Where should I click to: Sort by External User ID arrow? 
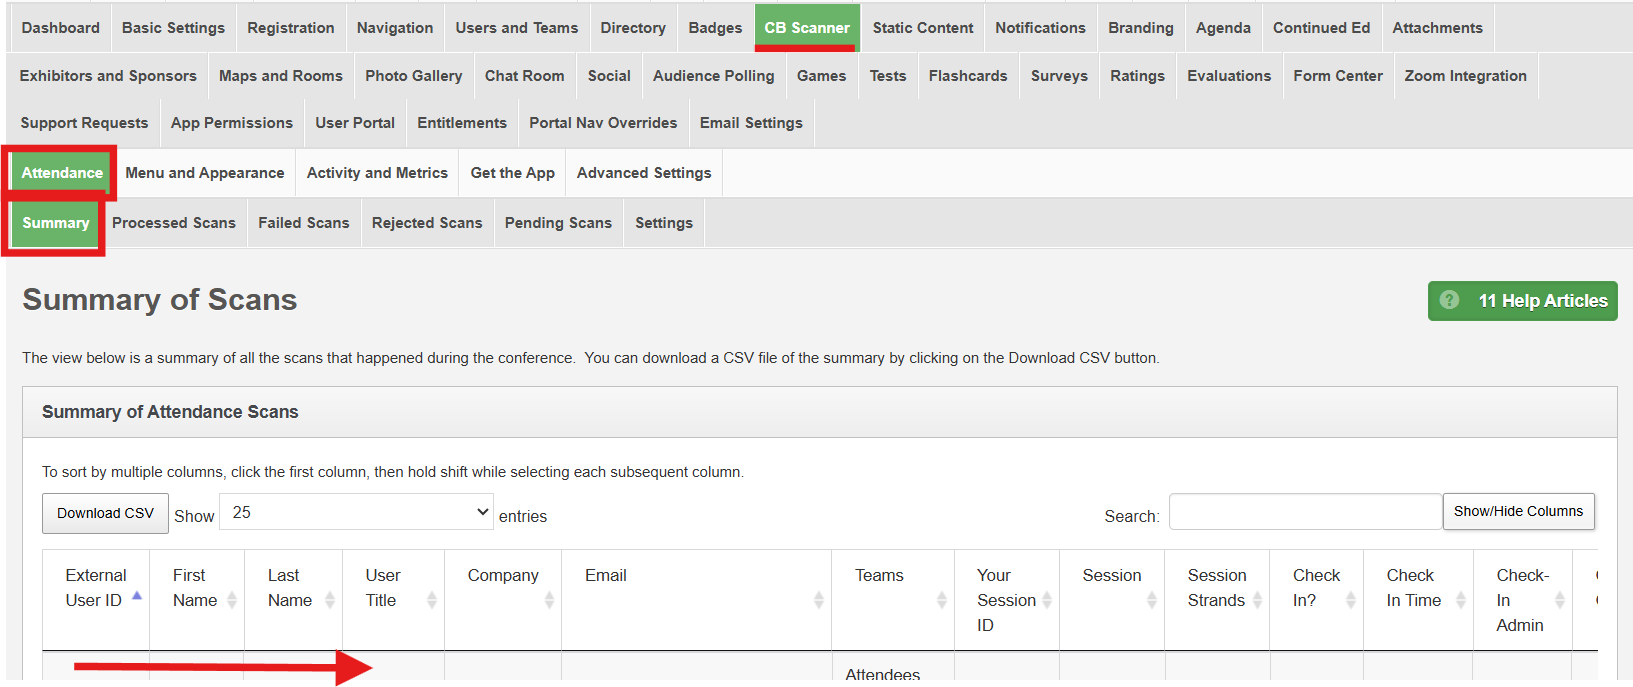(x=137, y=596)
